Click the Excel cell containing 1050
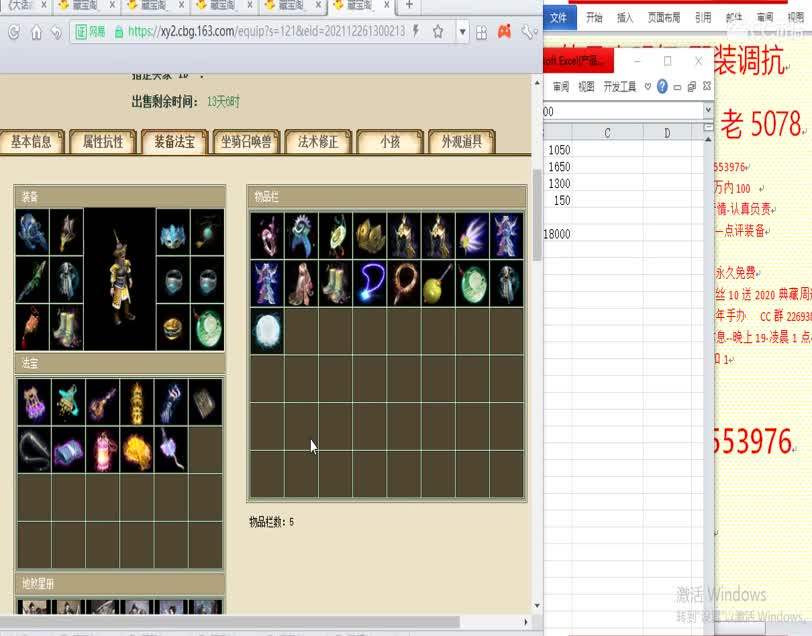This screenshot has width=812, height=636. [x=557, y=150]
